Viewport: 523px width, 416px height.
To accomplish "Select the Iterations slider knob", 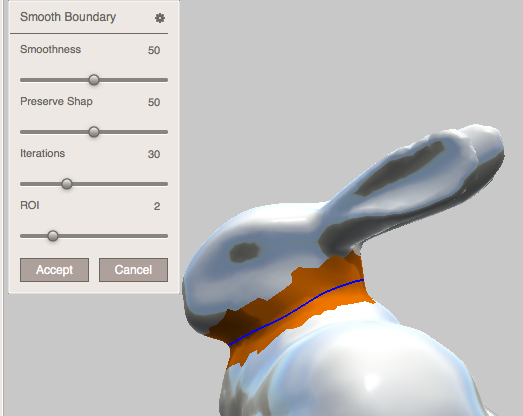I will (67, 184).
